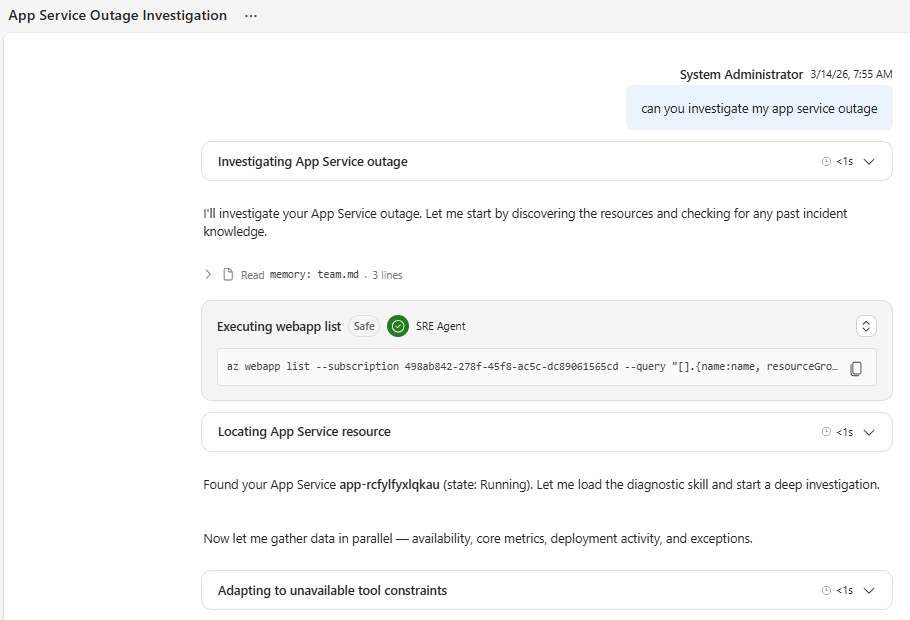Click the System Administrator name
Screen dimensions: 910x620
pyautogui.click(x=740, y=74)
